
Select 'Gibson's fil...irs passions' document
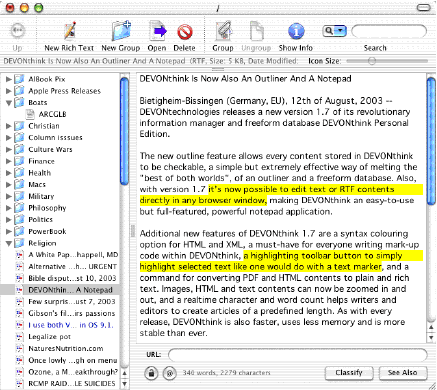[x=72, y=313]
